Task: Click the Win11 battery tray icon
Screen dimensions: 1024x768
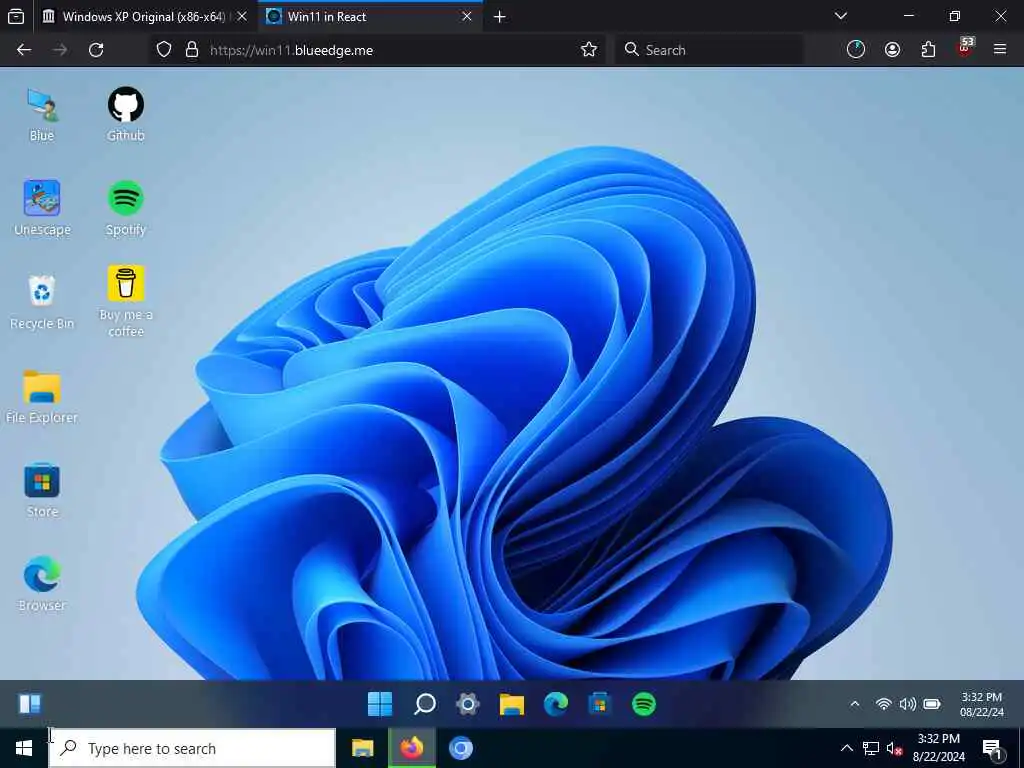Action: [x=932, y=704]
